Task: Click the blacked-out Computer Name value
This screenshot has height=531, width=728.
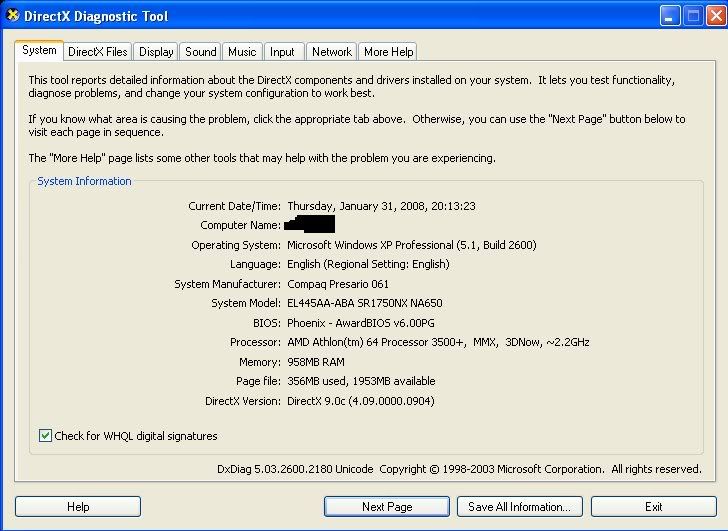Action: [309, 224]
